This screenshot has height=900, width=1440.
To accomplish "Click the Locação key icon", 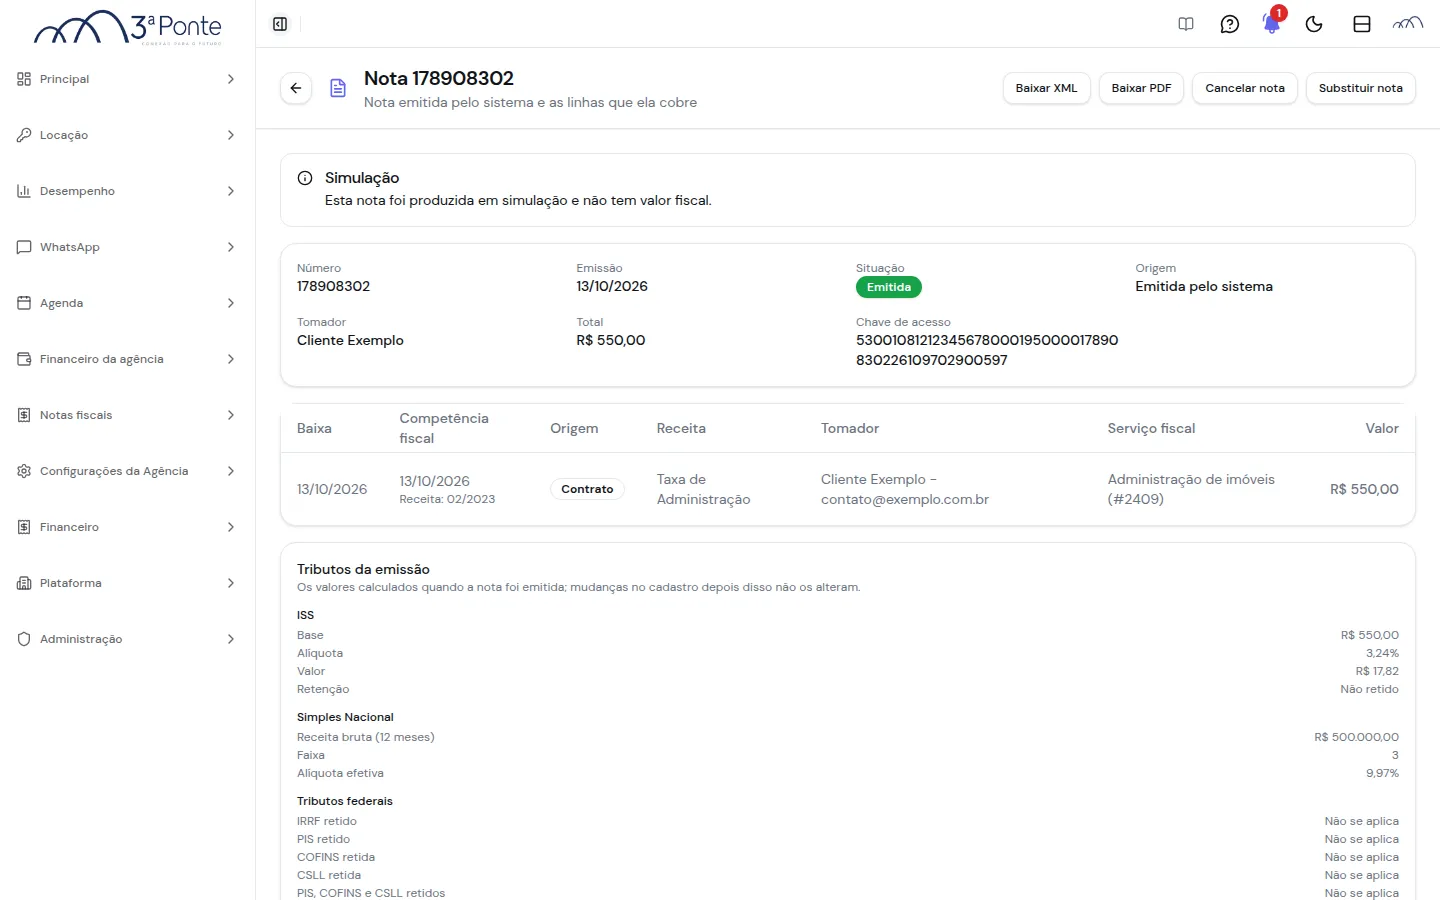I will click(24, 135).
